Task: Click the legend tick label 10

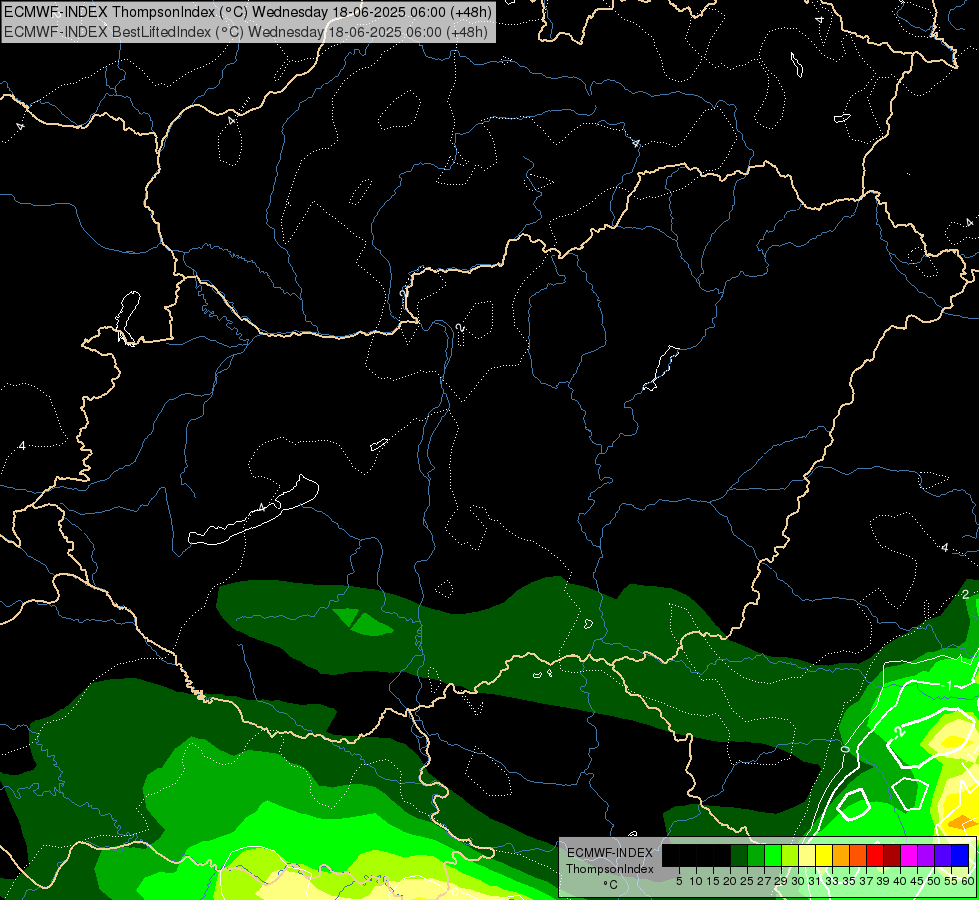Action: click(696, 881)
